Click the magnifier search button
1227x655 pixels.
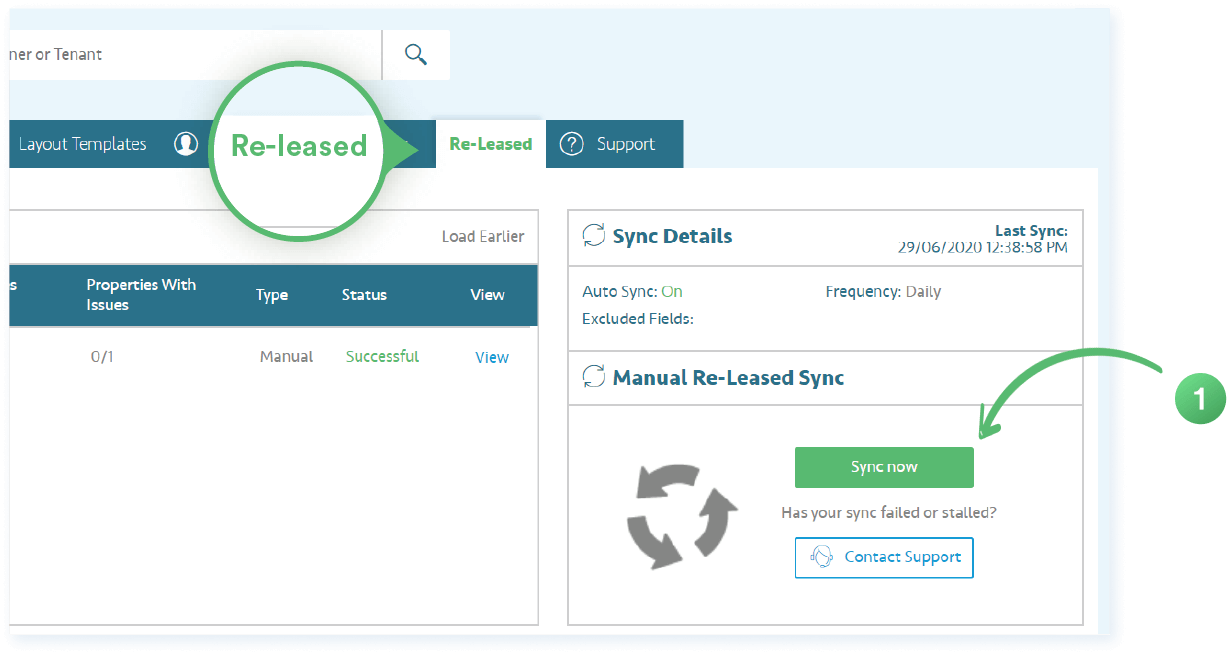(x=416, y=54)
